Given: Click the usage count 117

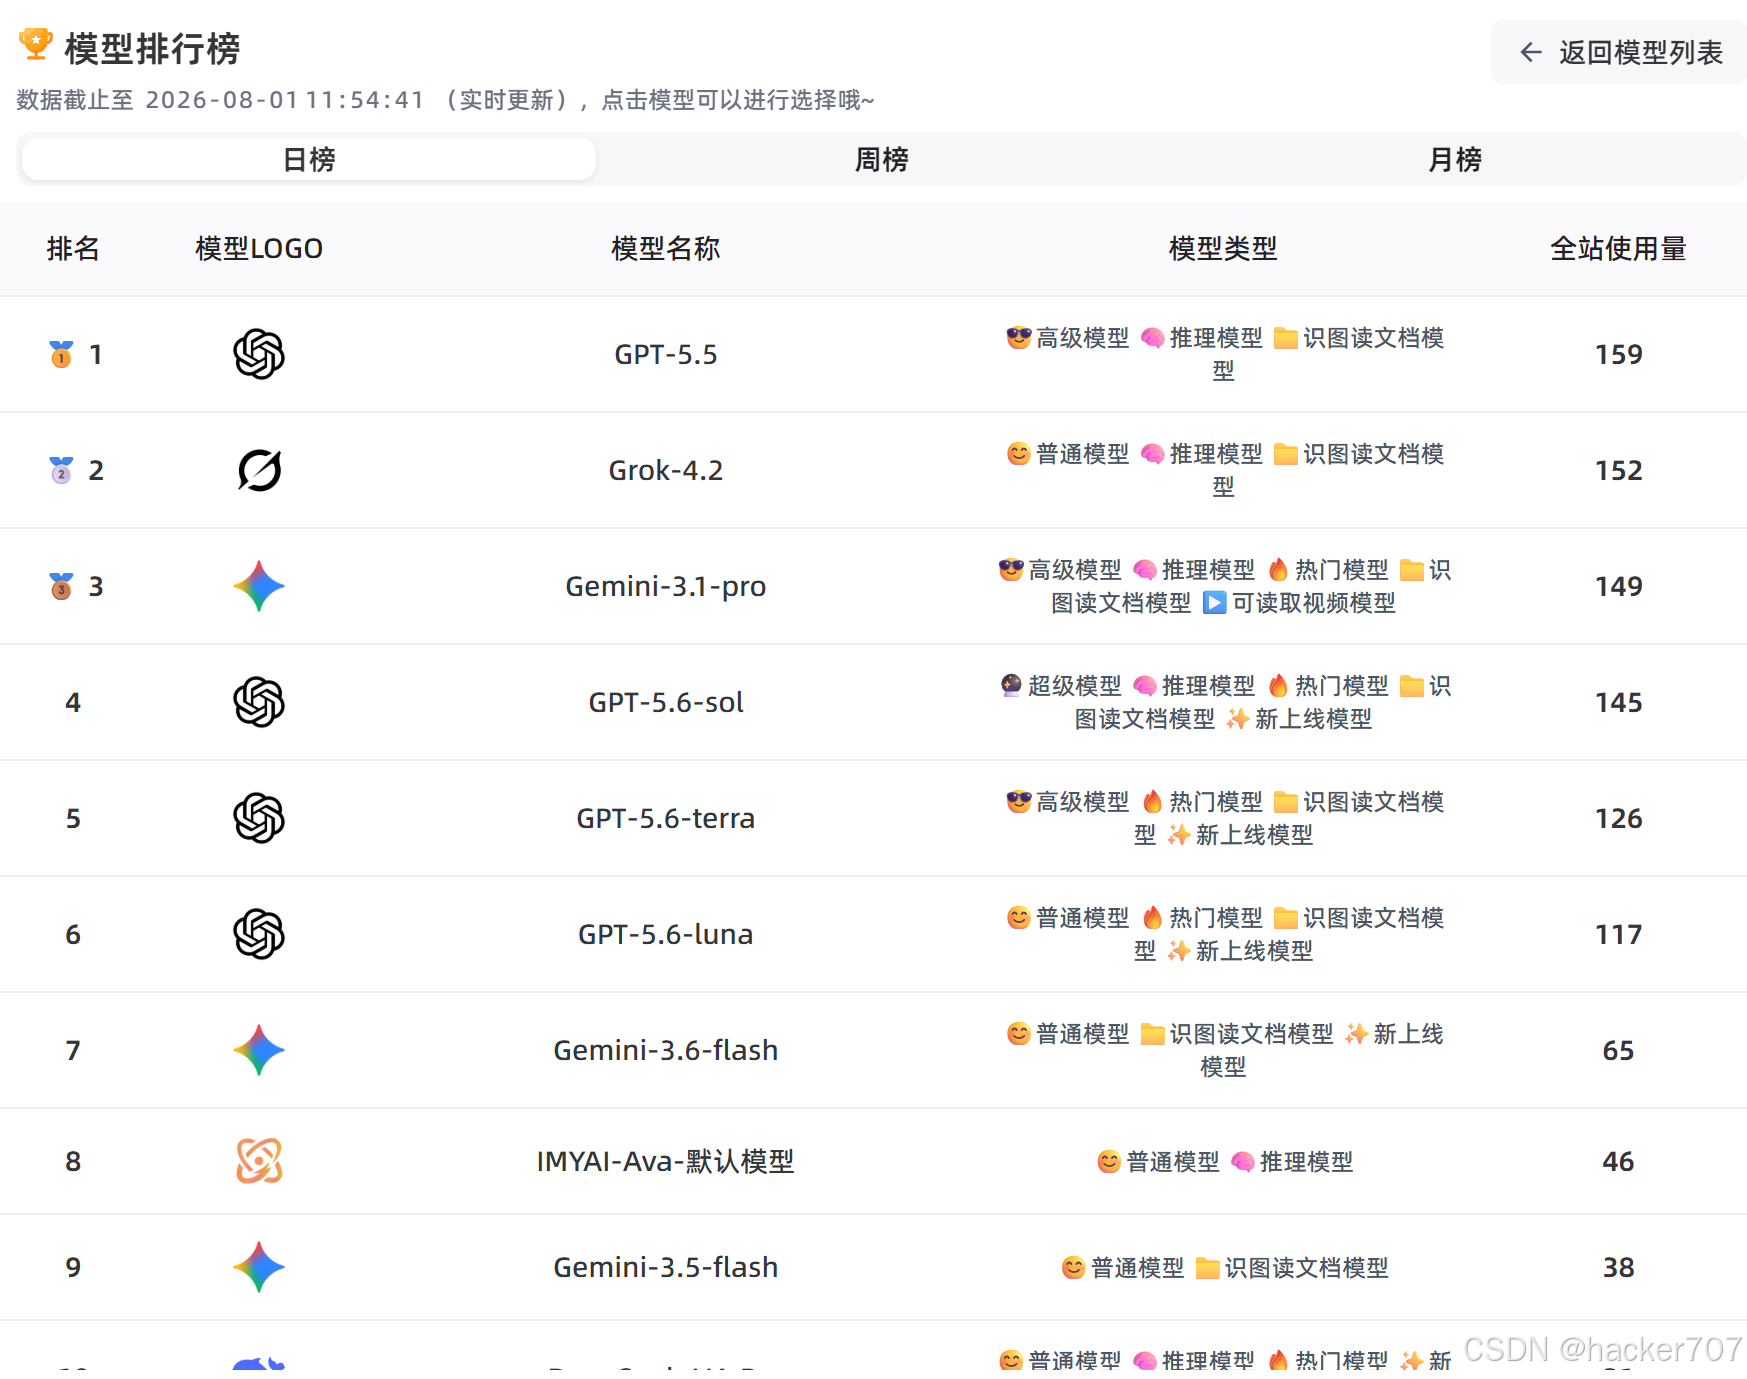Looking at the screenshot, I should click(x=1618, y=935).
